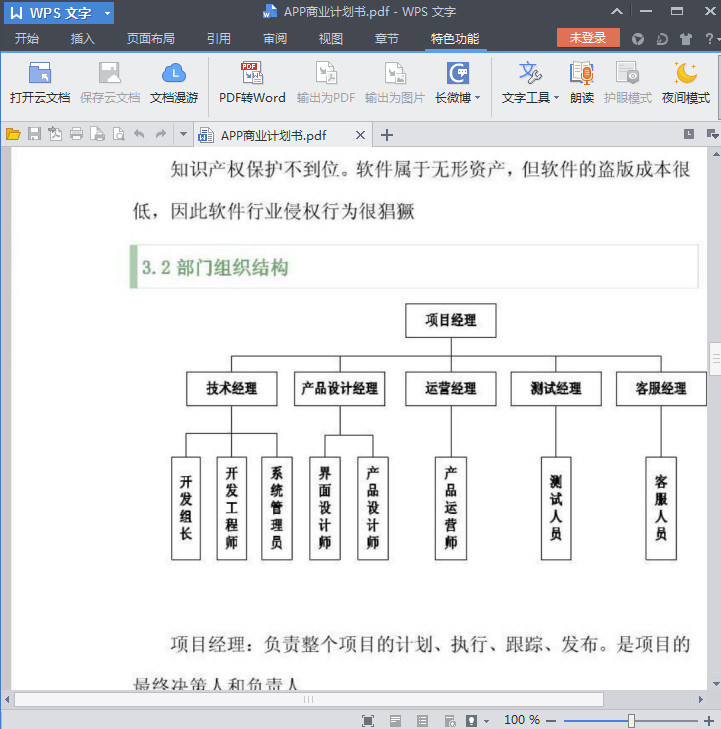
Task: Open the 视图 tab
Action: pyautogui.click(x=331, y=39)
